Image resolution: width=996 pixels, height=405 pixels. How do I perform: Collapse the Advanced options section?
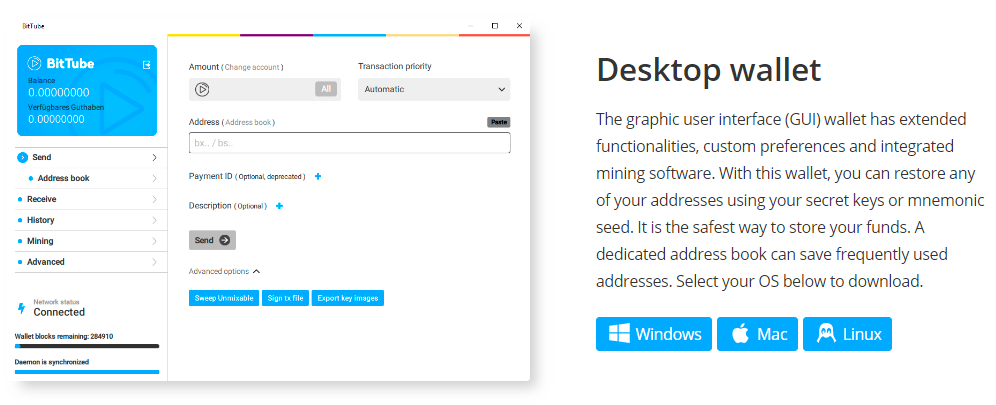[225, 271]
